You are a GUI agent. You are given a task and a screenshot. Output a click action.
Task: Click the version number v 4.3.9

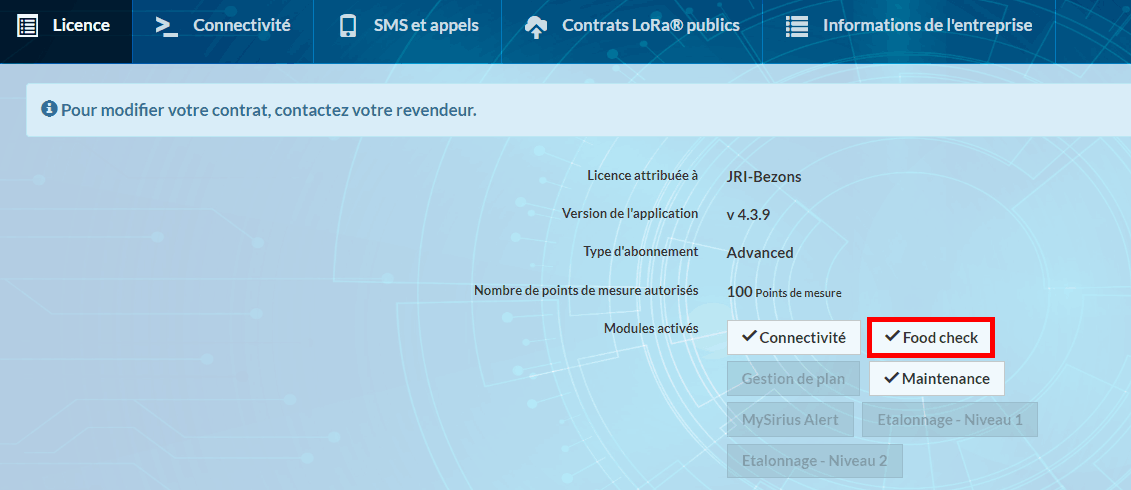coord(748,214)
